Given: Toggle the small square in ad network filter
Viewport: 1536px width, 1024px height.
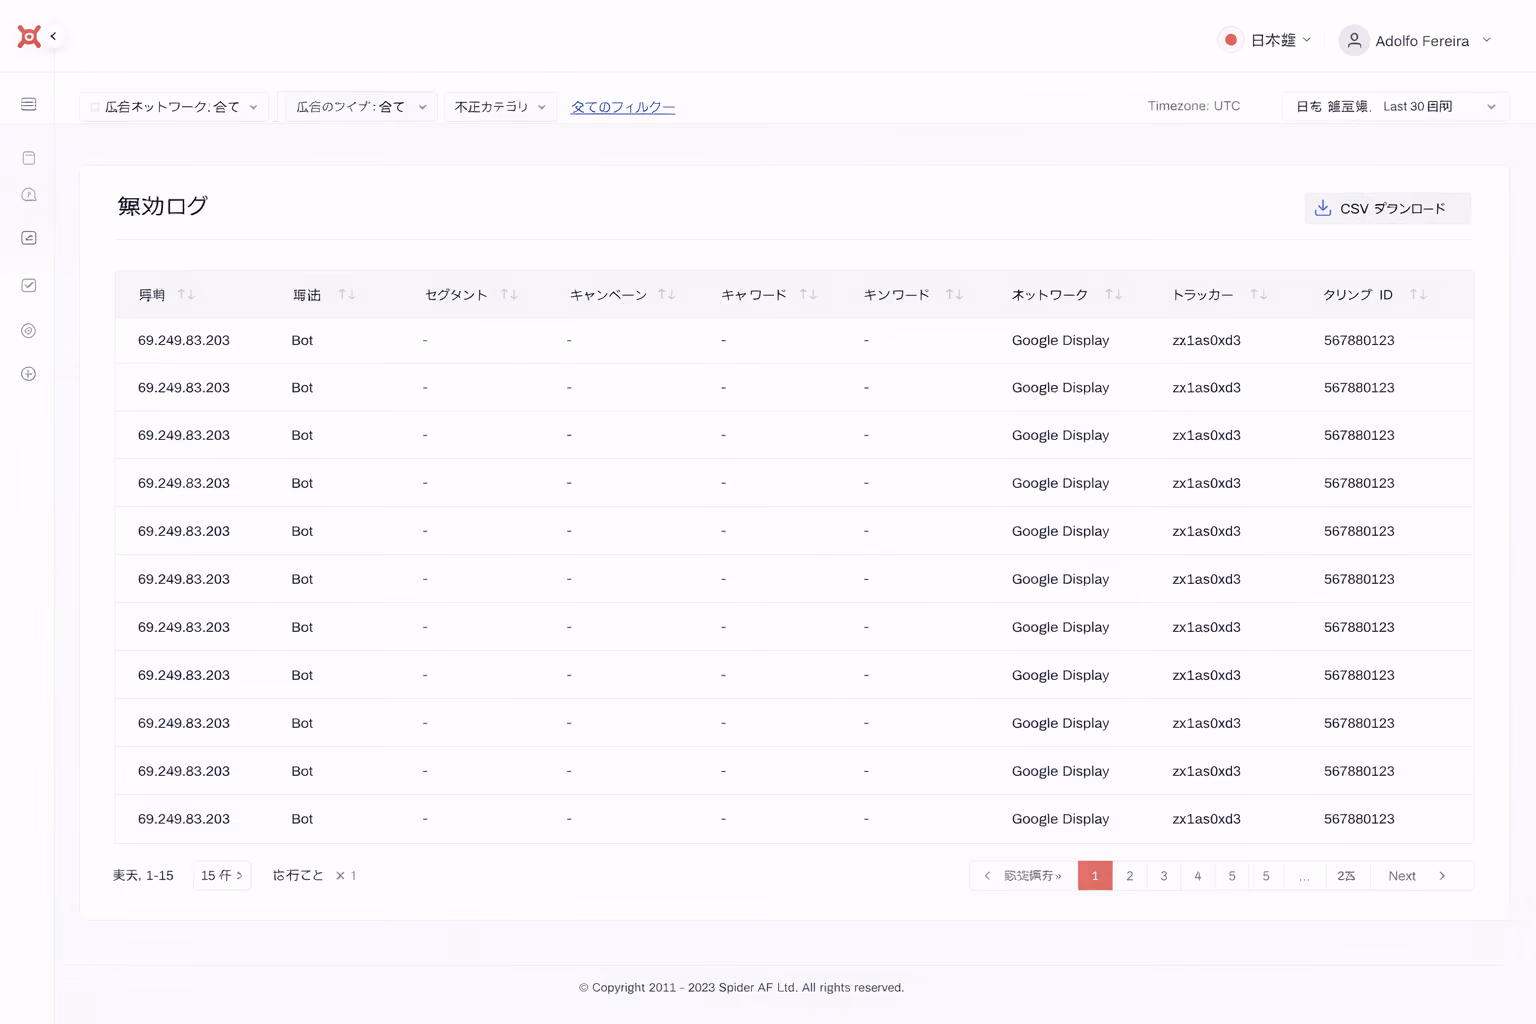Looking at the screenshot, I should pos(95,107).
